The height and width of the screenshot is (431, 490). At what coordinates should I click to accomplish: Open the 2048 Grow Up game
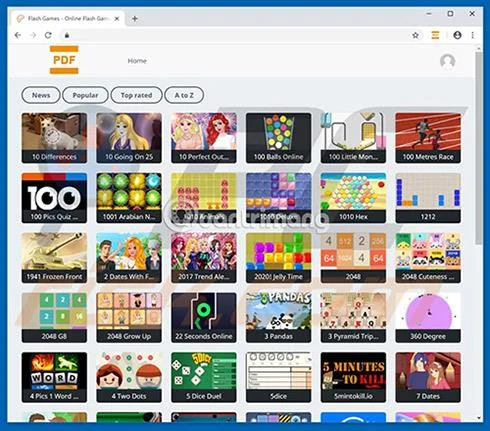tap(129, 317)
